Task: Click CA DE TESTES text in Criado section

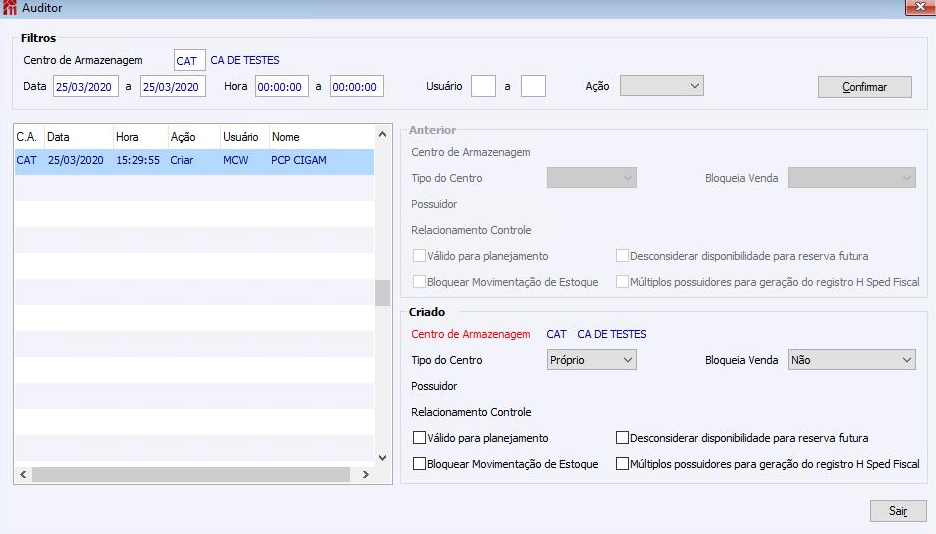Action: coord(612,334)
